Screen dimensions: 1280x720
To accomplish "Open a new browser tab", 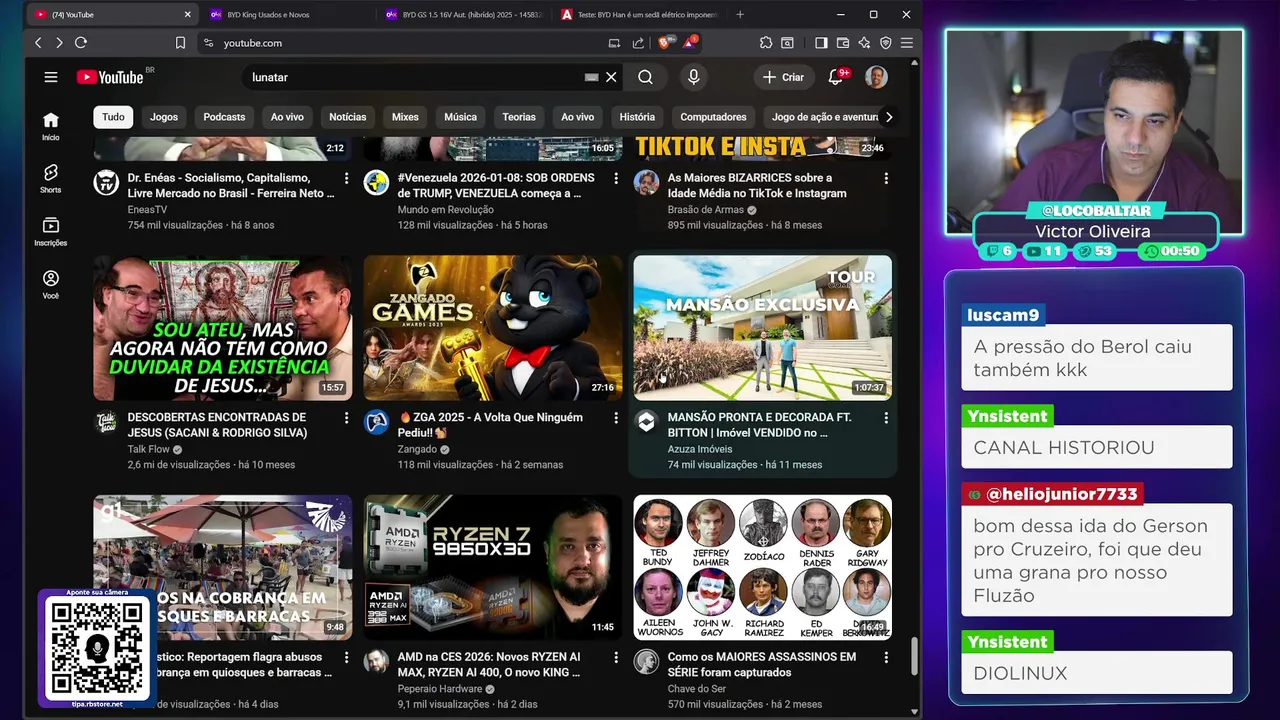I will pos(740,15).
